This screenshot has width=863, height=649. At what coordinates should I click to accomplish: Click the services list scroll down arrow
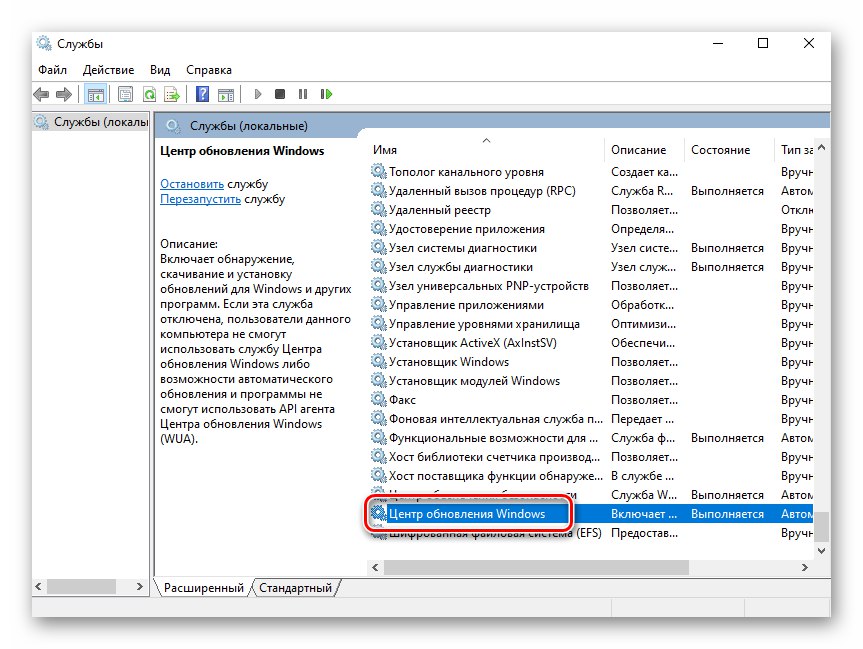pyautogui.click(x=822, y=550)
